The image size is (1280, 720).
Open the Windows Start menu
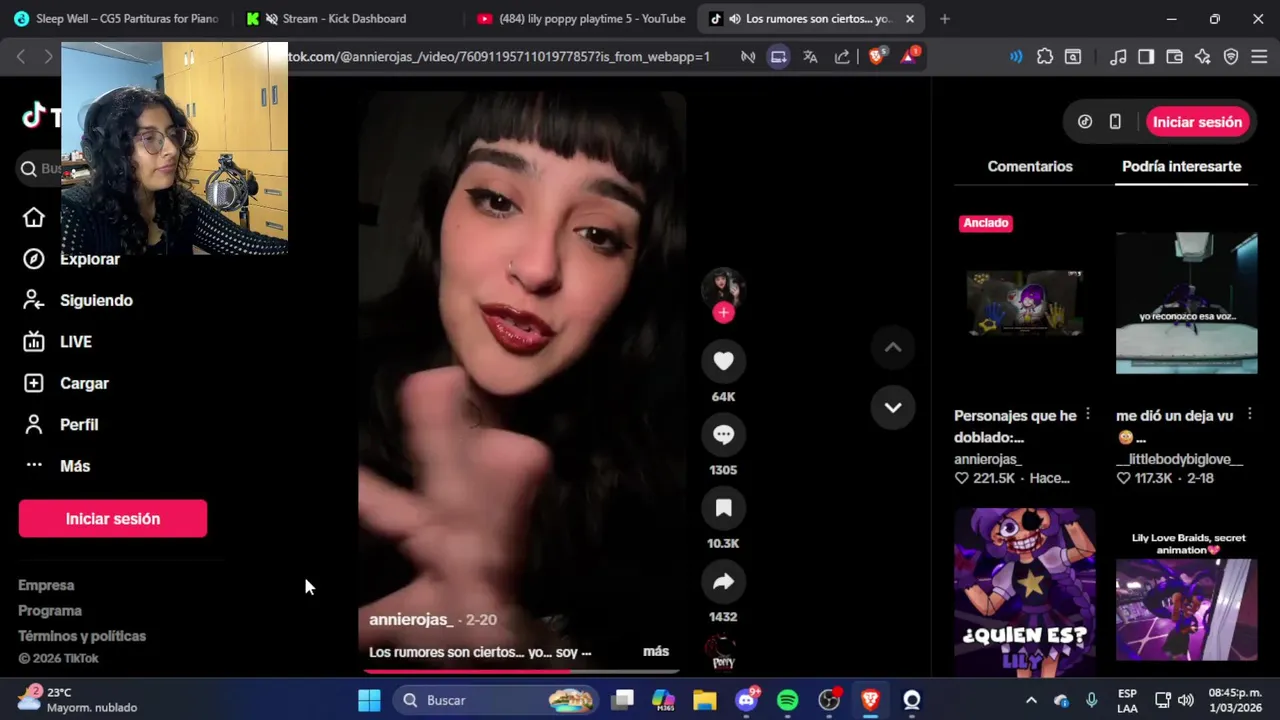pos(369,700)
